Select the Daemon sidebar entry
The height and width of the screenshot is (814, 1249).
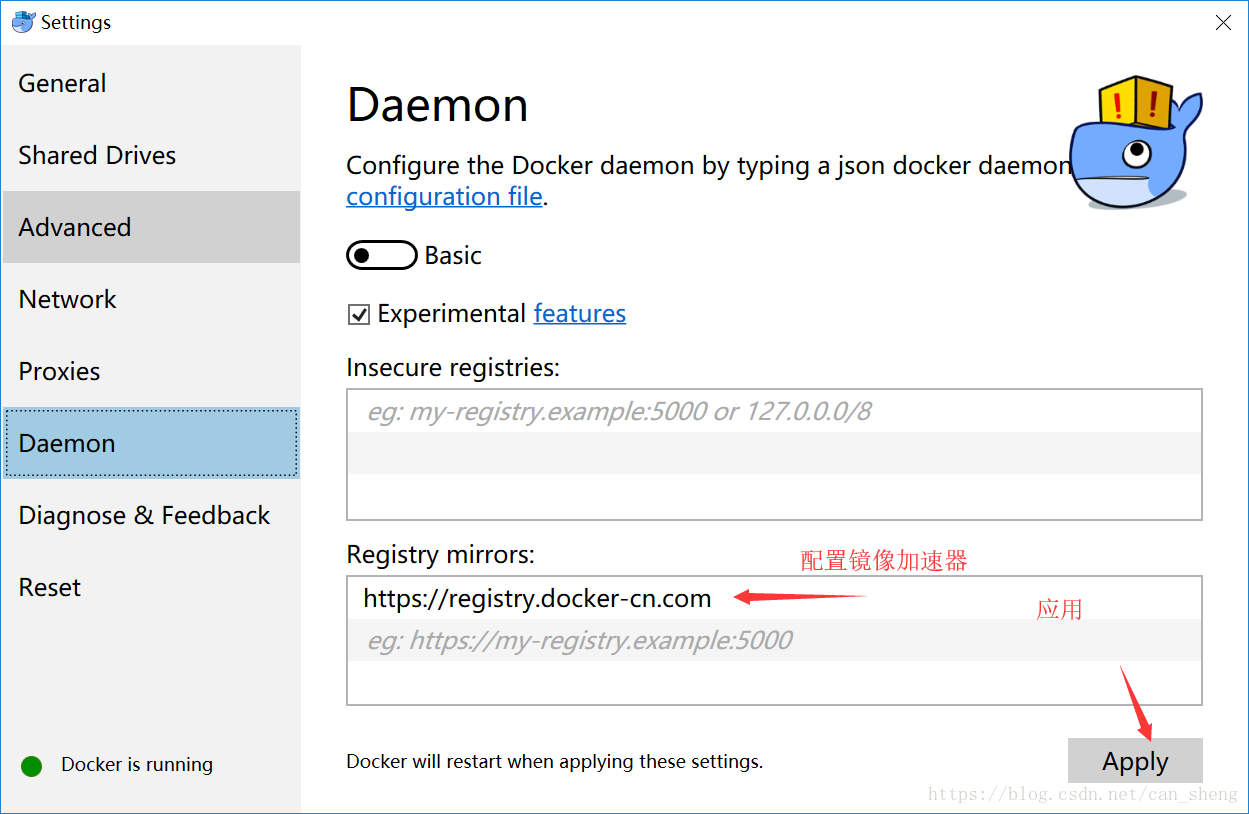point(67,443)
